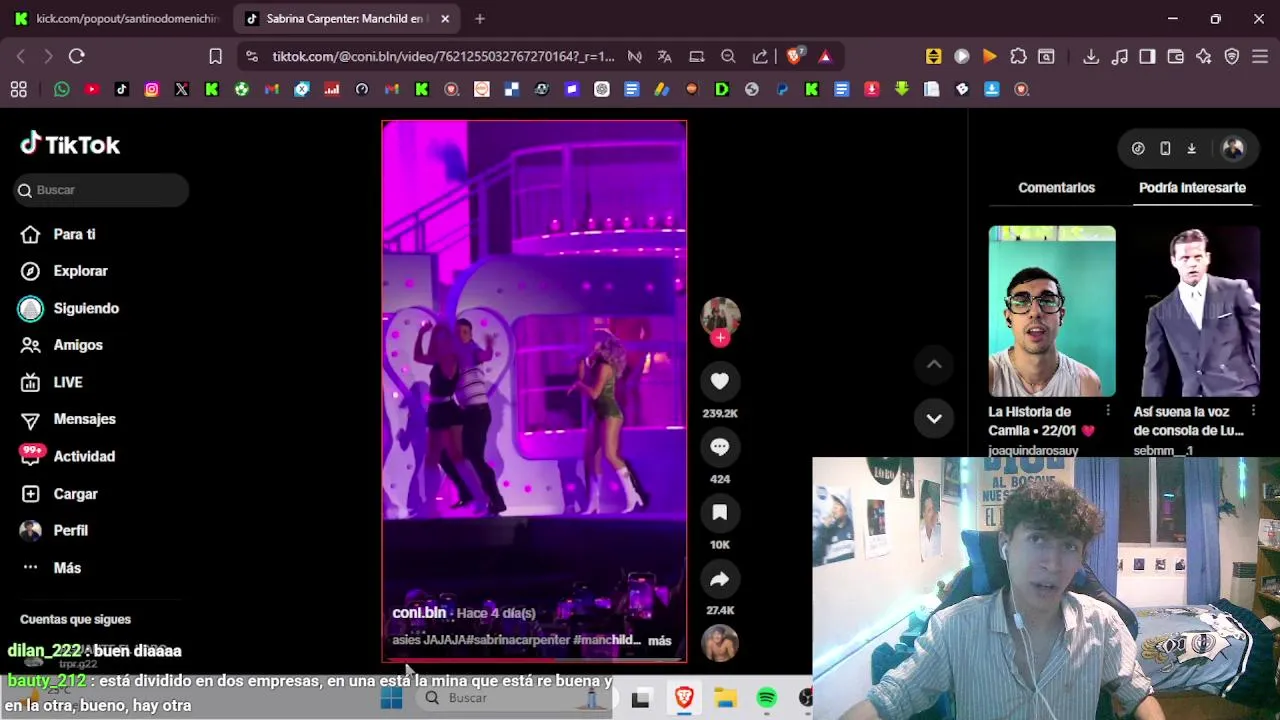The width and height of the screenshot is (1280, 720).
Task: Open Brave Shields lion icon
Action: pyautogui.click(x=794, y=56)
